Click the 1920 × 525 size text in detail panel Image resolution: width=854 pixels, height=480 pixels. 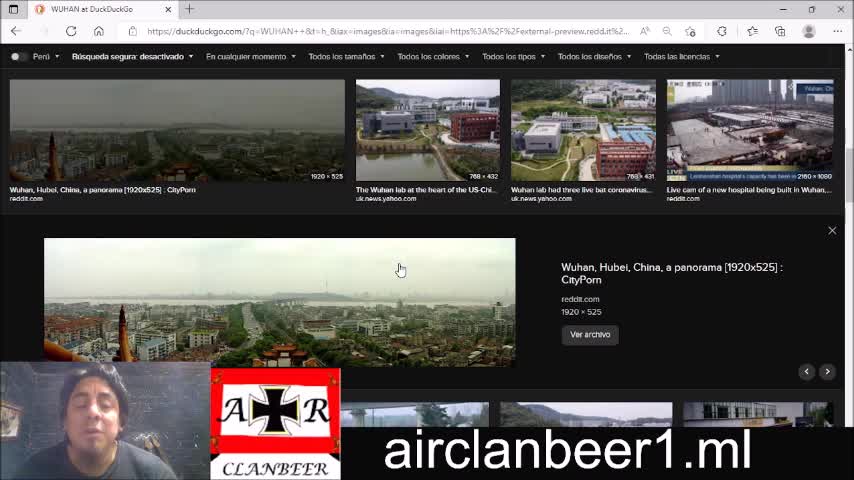[581, 312]
